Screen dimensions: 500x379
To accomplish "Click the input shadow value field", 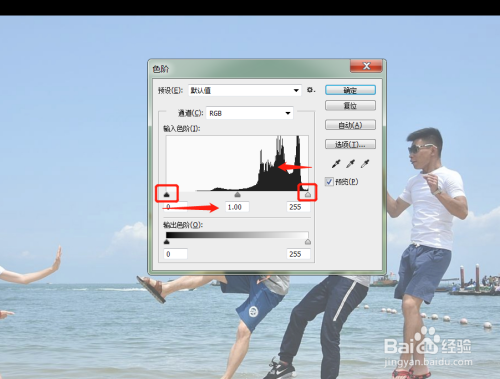I will click(x=176, y=207).
